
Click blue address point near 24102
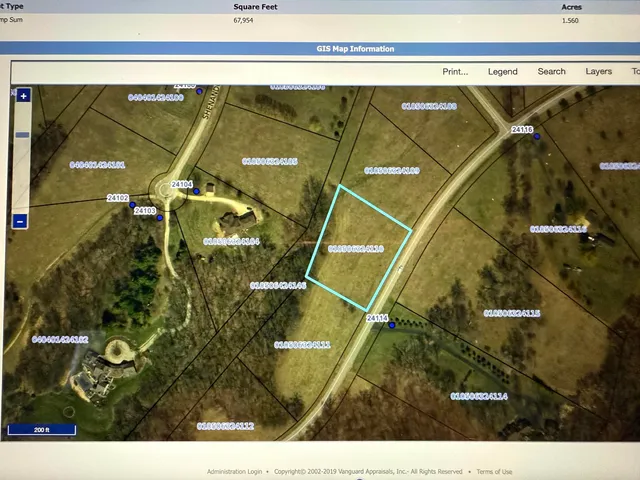coord(134,203)
